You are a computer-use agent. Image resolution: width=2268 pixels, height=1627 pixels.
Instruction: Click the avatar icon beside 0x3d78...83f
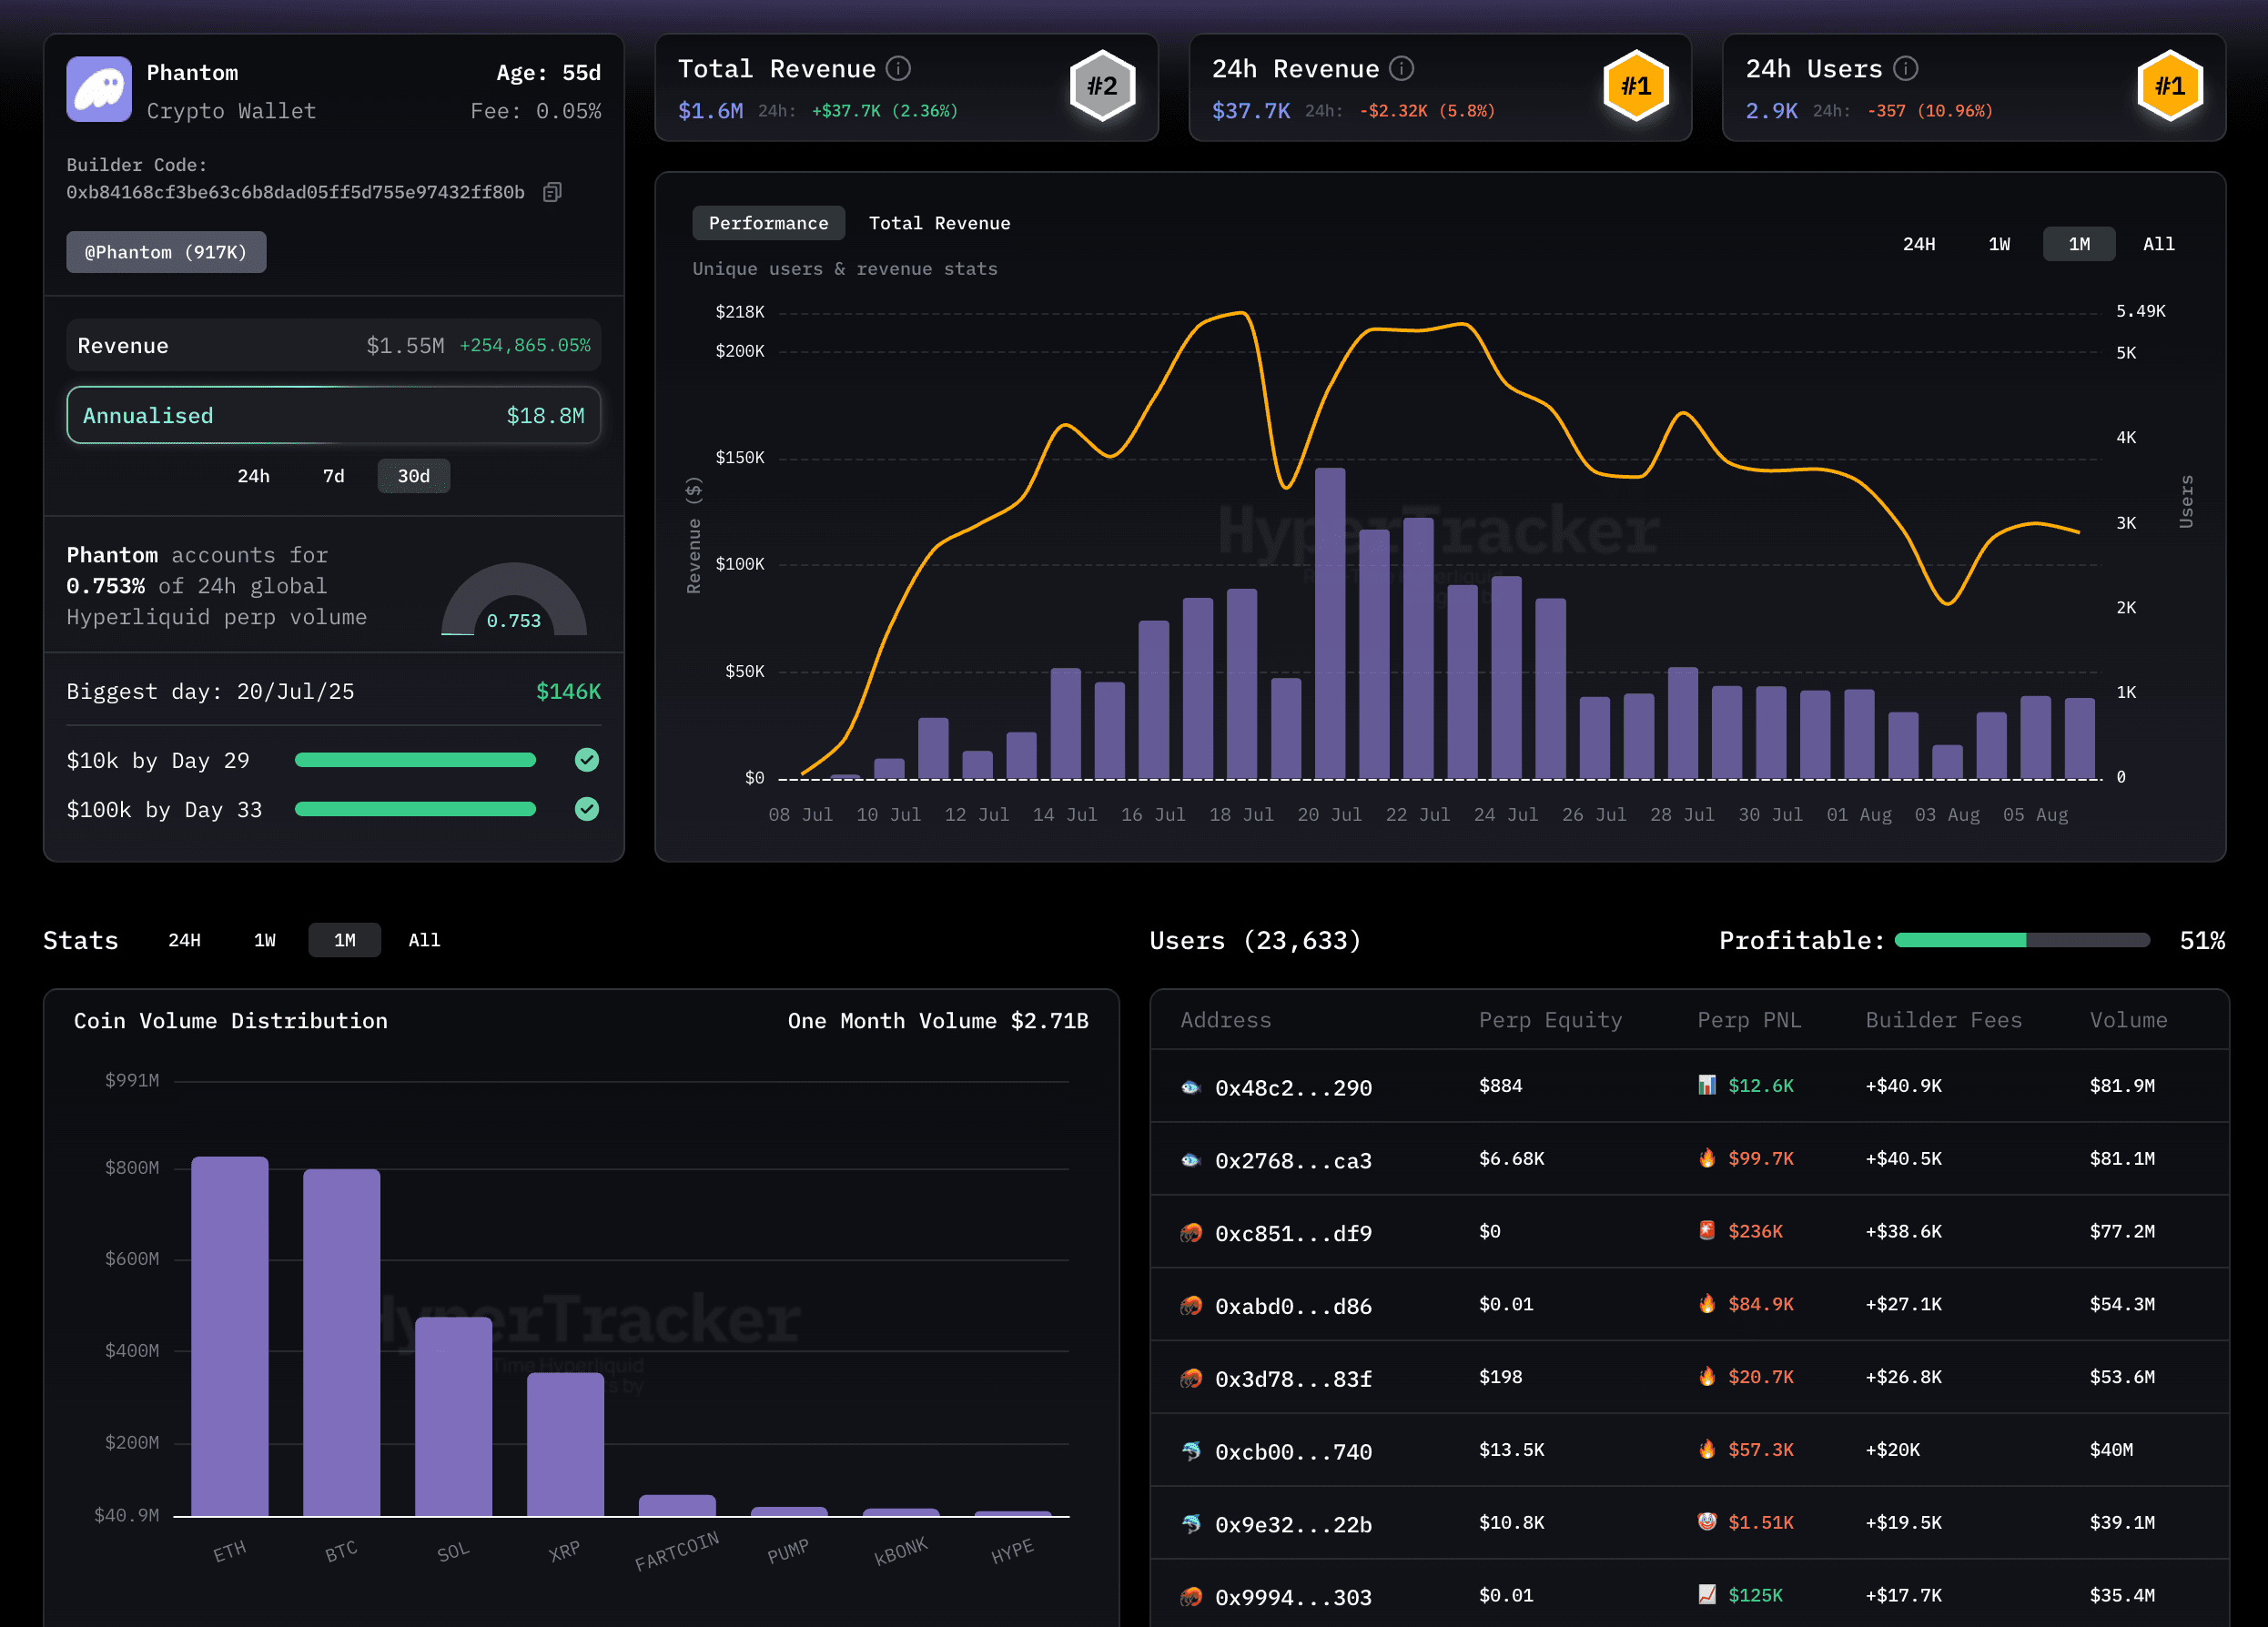coord(1190,1378)
